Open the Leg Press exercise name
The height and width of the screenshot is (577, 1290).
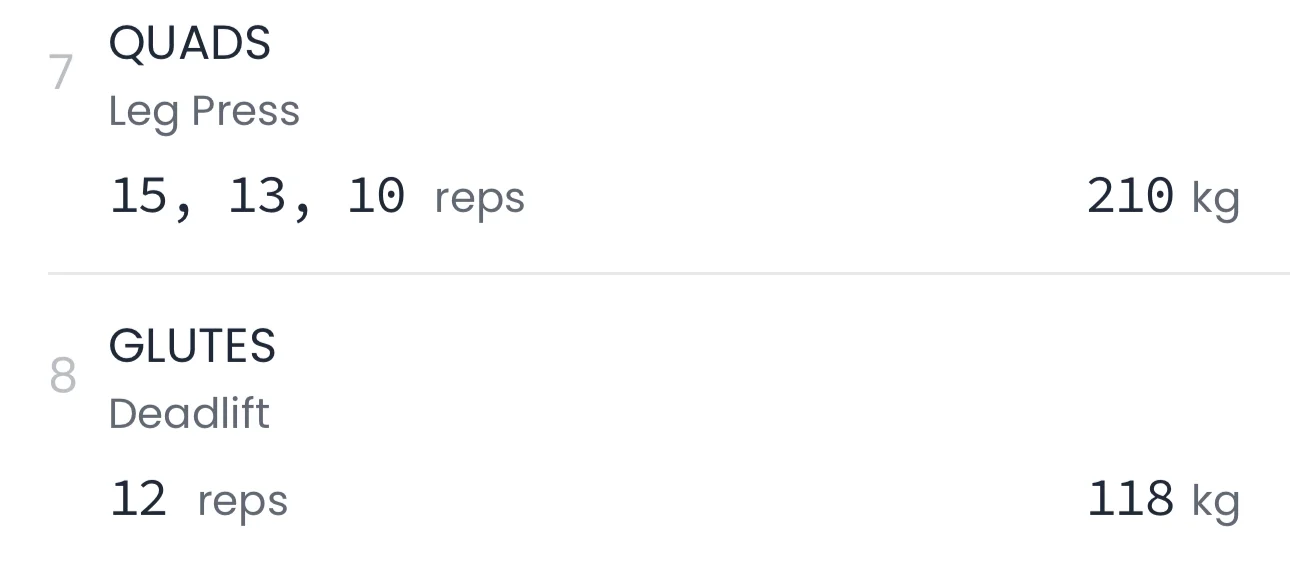(x=204, y=111)
